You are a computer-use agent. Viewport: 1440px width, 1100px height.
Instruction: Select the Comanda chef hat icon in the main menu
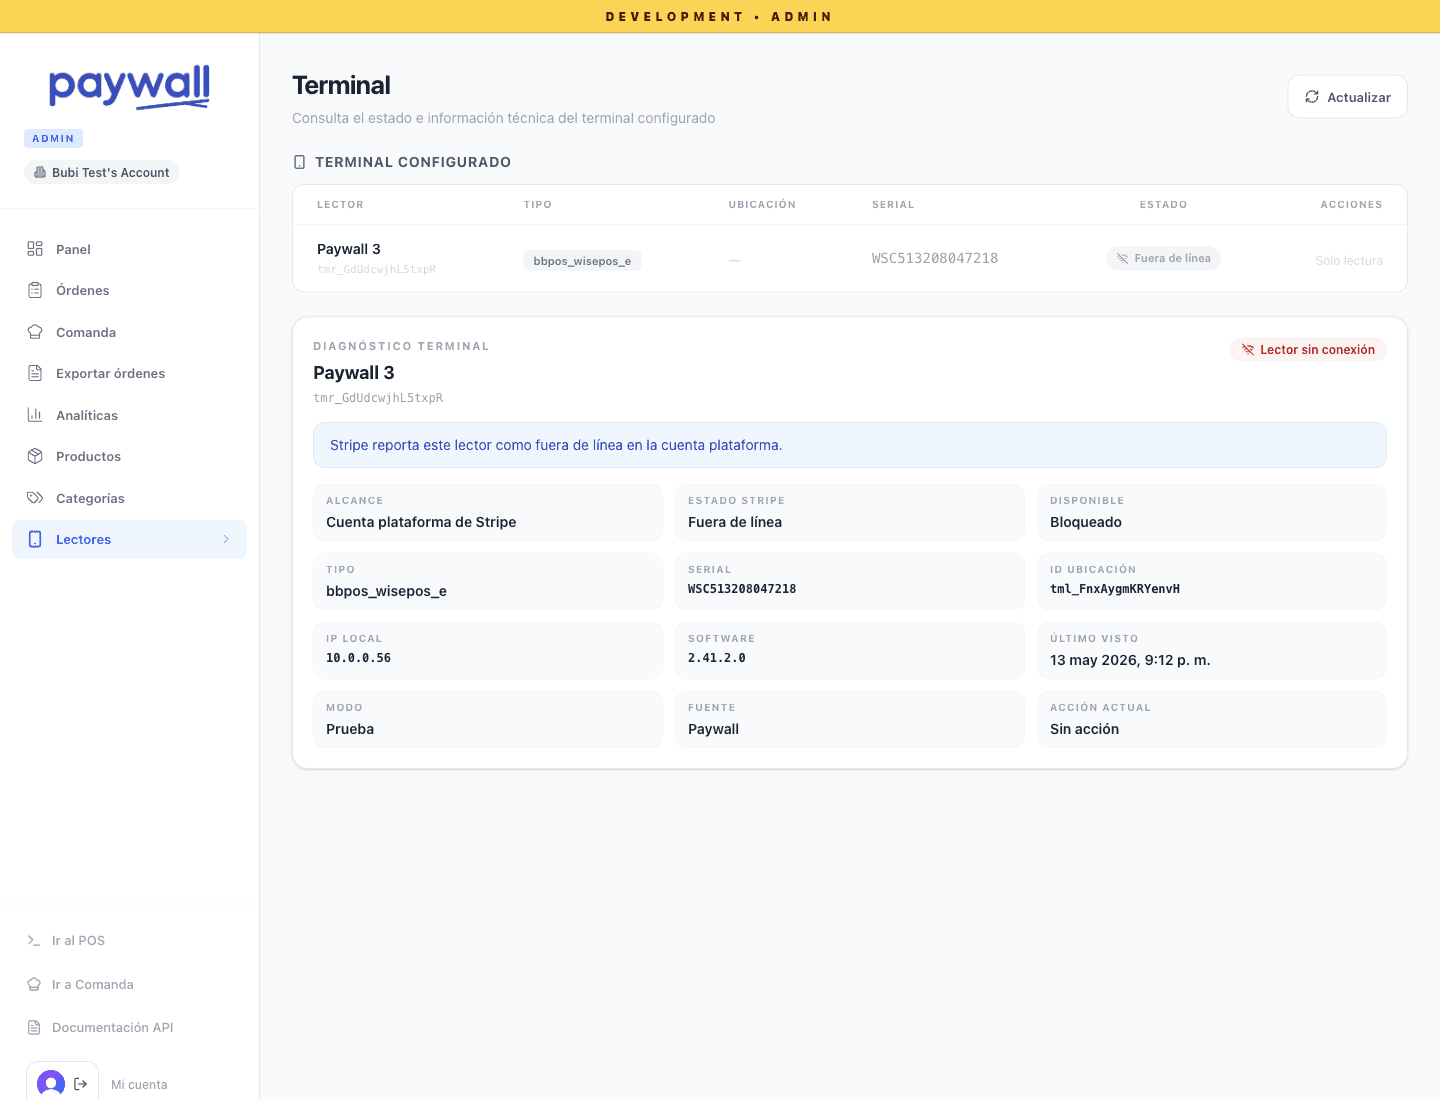(35, 332)
